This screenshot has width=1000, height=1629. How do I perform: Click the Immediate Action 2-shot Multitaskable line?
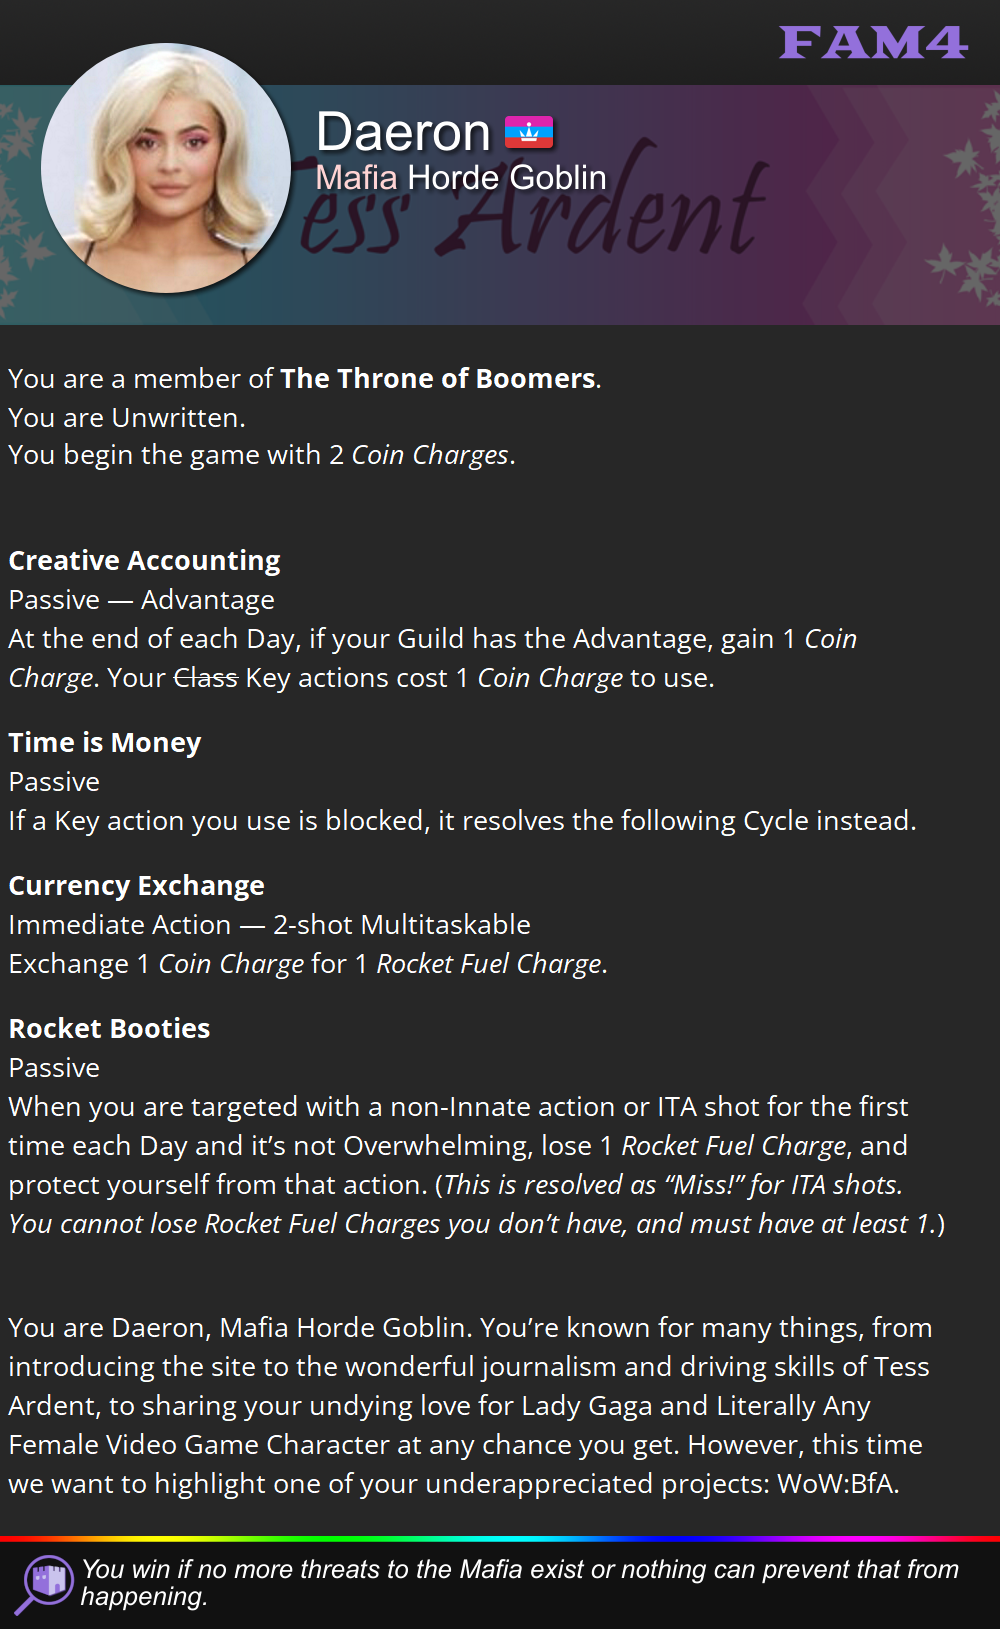[x=270, y=925]
